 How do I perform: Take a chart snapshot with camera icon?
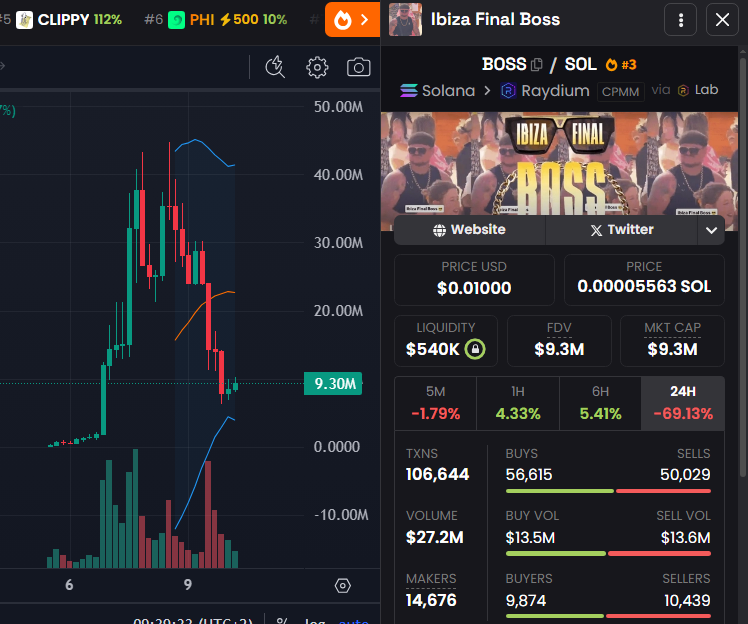pos(358,67)
